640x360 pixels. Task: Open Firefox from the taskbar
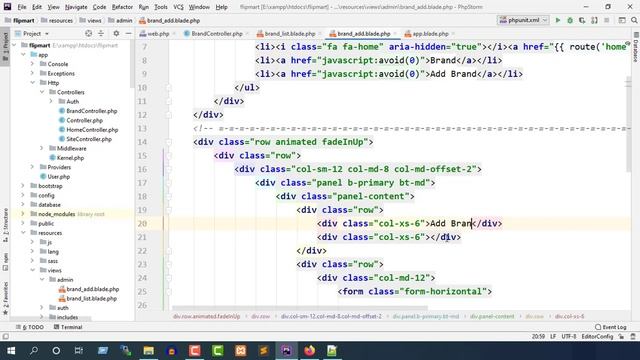(309, 351)
